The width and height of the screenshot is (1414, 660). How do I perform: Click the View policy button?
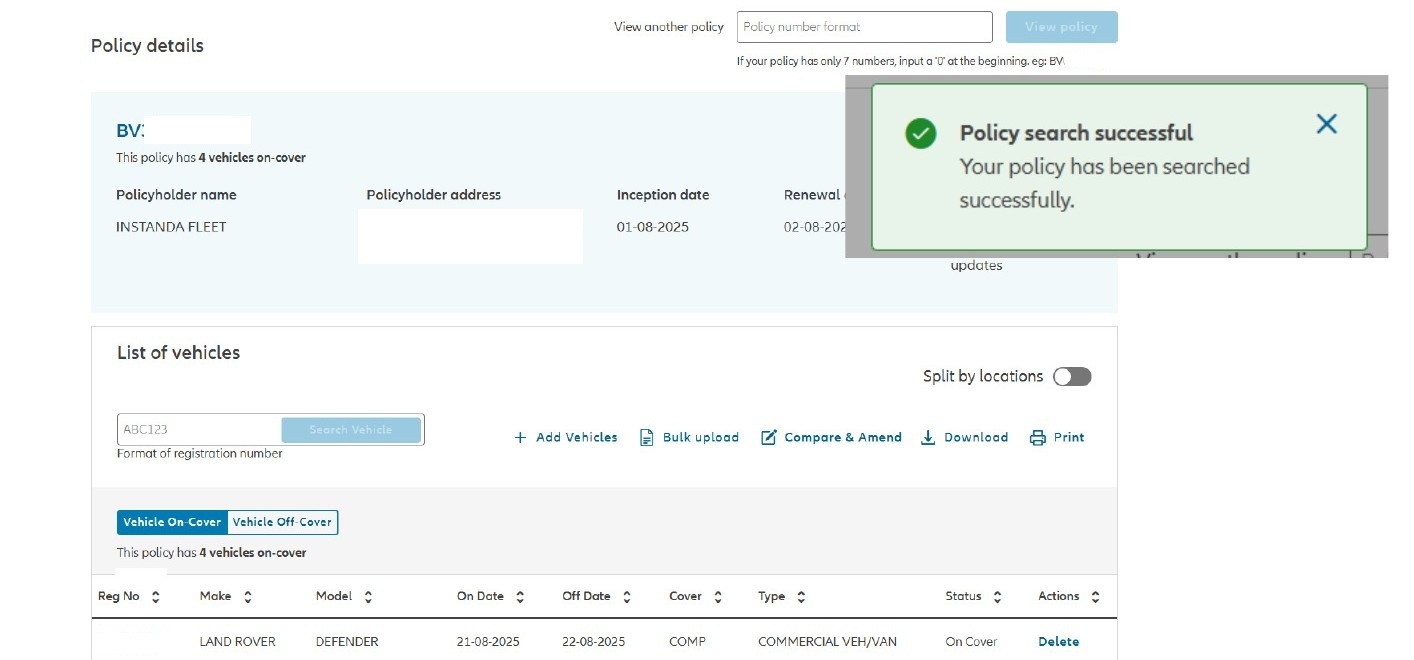[x=1062, y=27]
